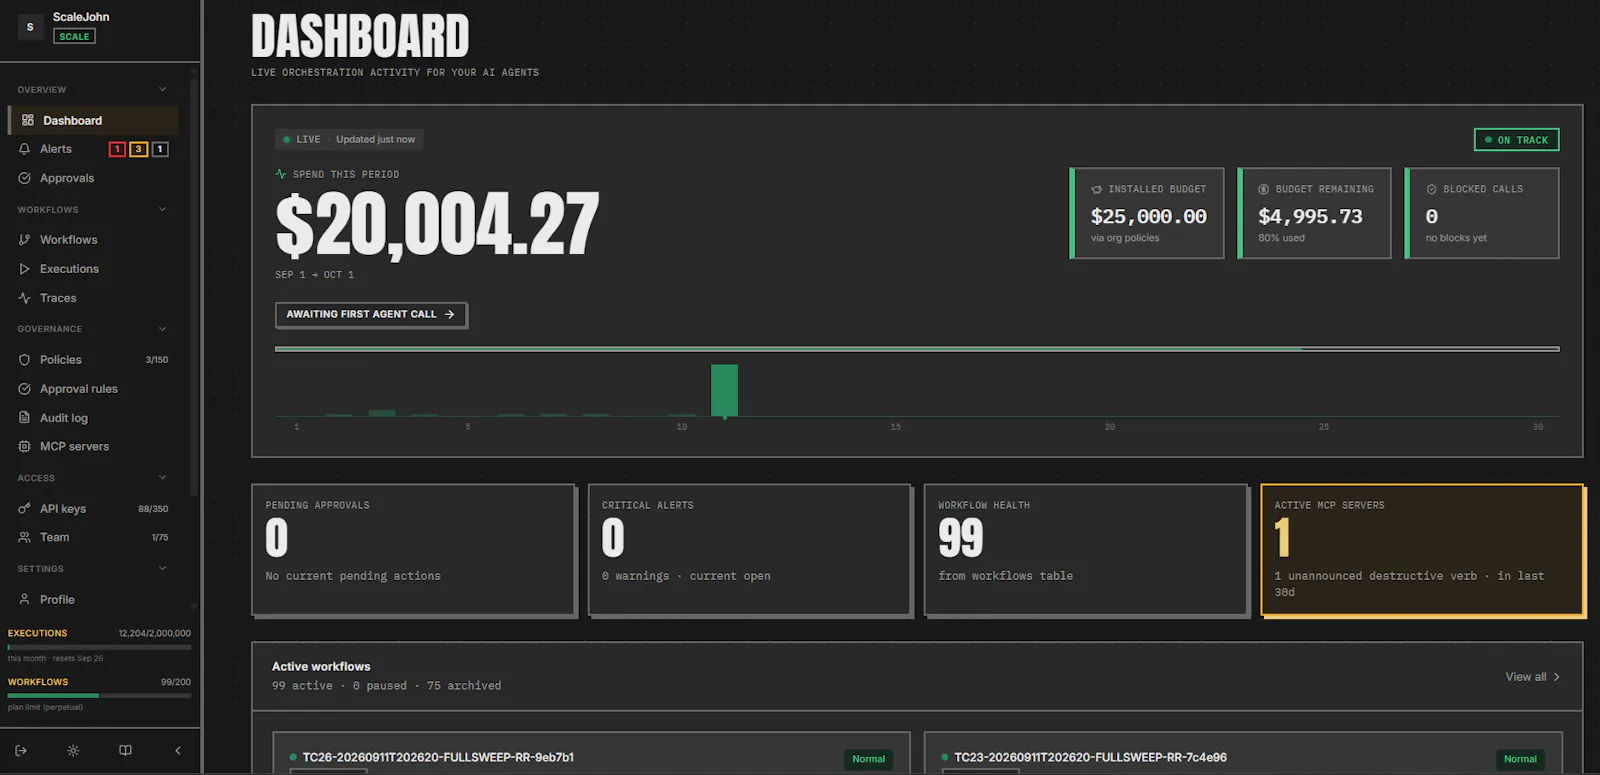Collapse the Workflows section chevron
1600x775 pixels.
[163, 210]
